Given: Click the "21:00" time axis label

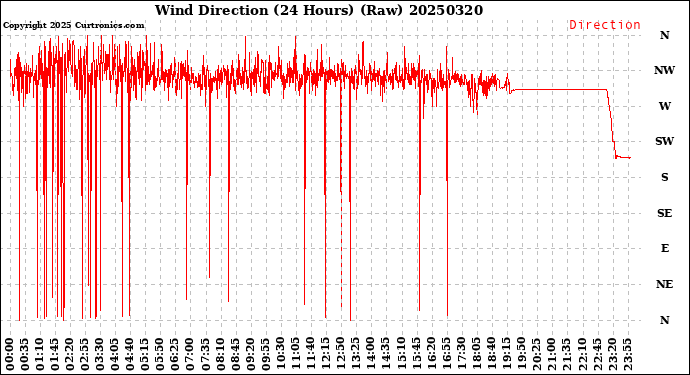Looking at the screenshot, I should click(551, 355).
